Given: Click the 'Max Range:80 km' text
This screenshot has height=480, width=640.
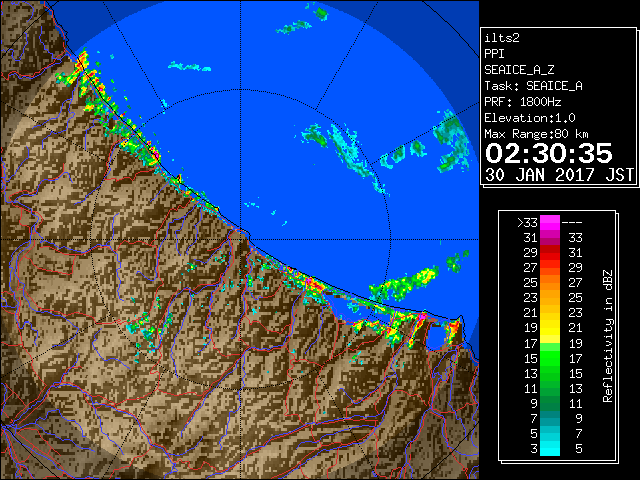Looking at the screenshot, I should [x=536, y=134].
